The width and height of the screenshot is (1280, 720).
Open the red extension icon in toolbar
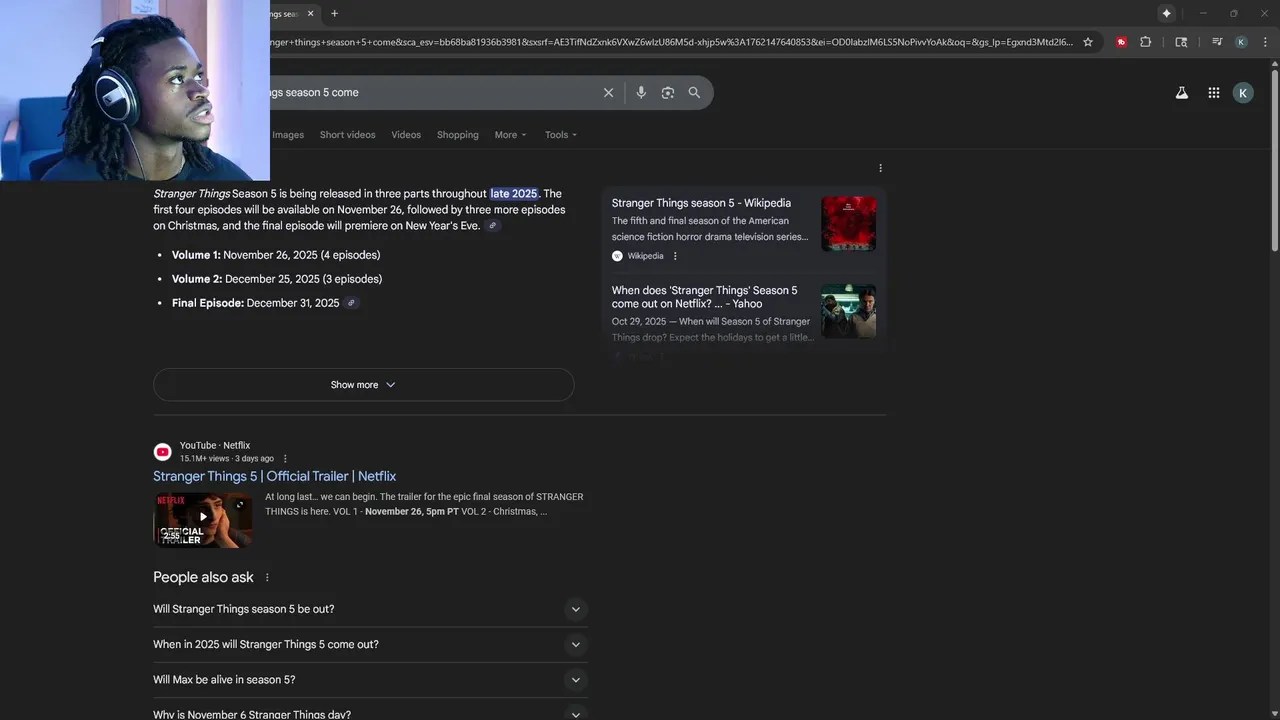[x=1121, y=42]
